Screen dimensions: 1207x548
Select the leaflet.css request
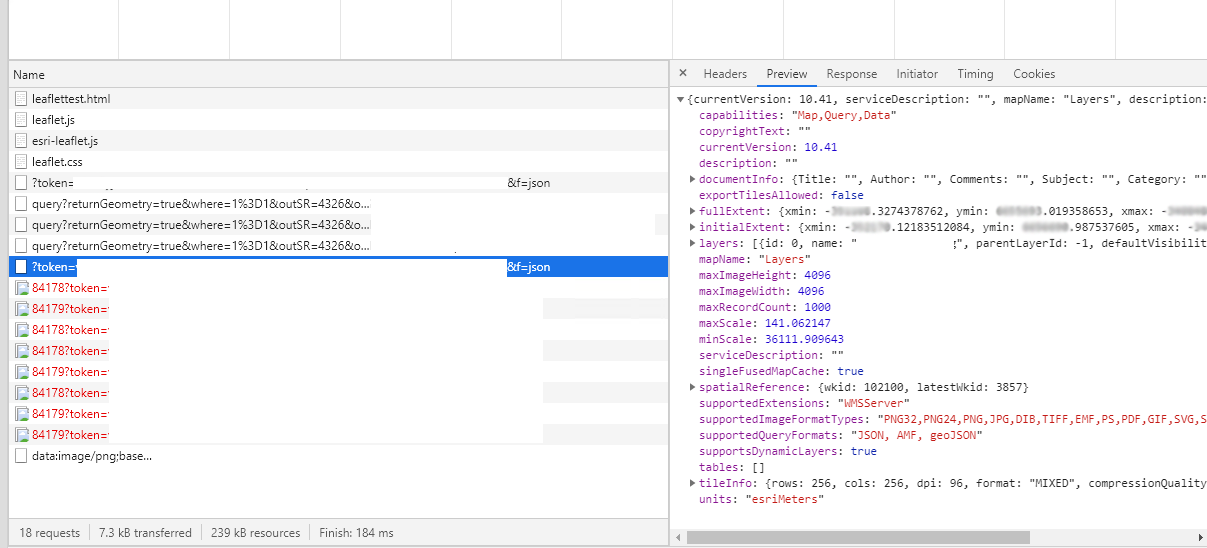tap(339, 162)
